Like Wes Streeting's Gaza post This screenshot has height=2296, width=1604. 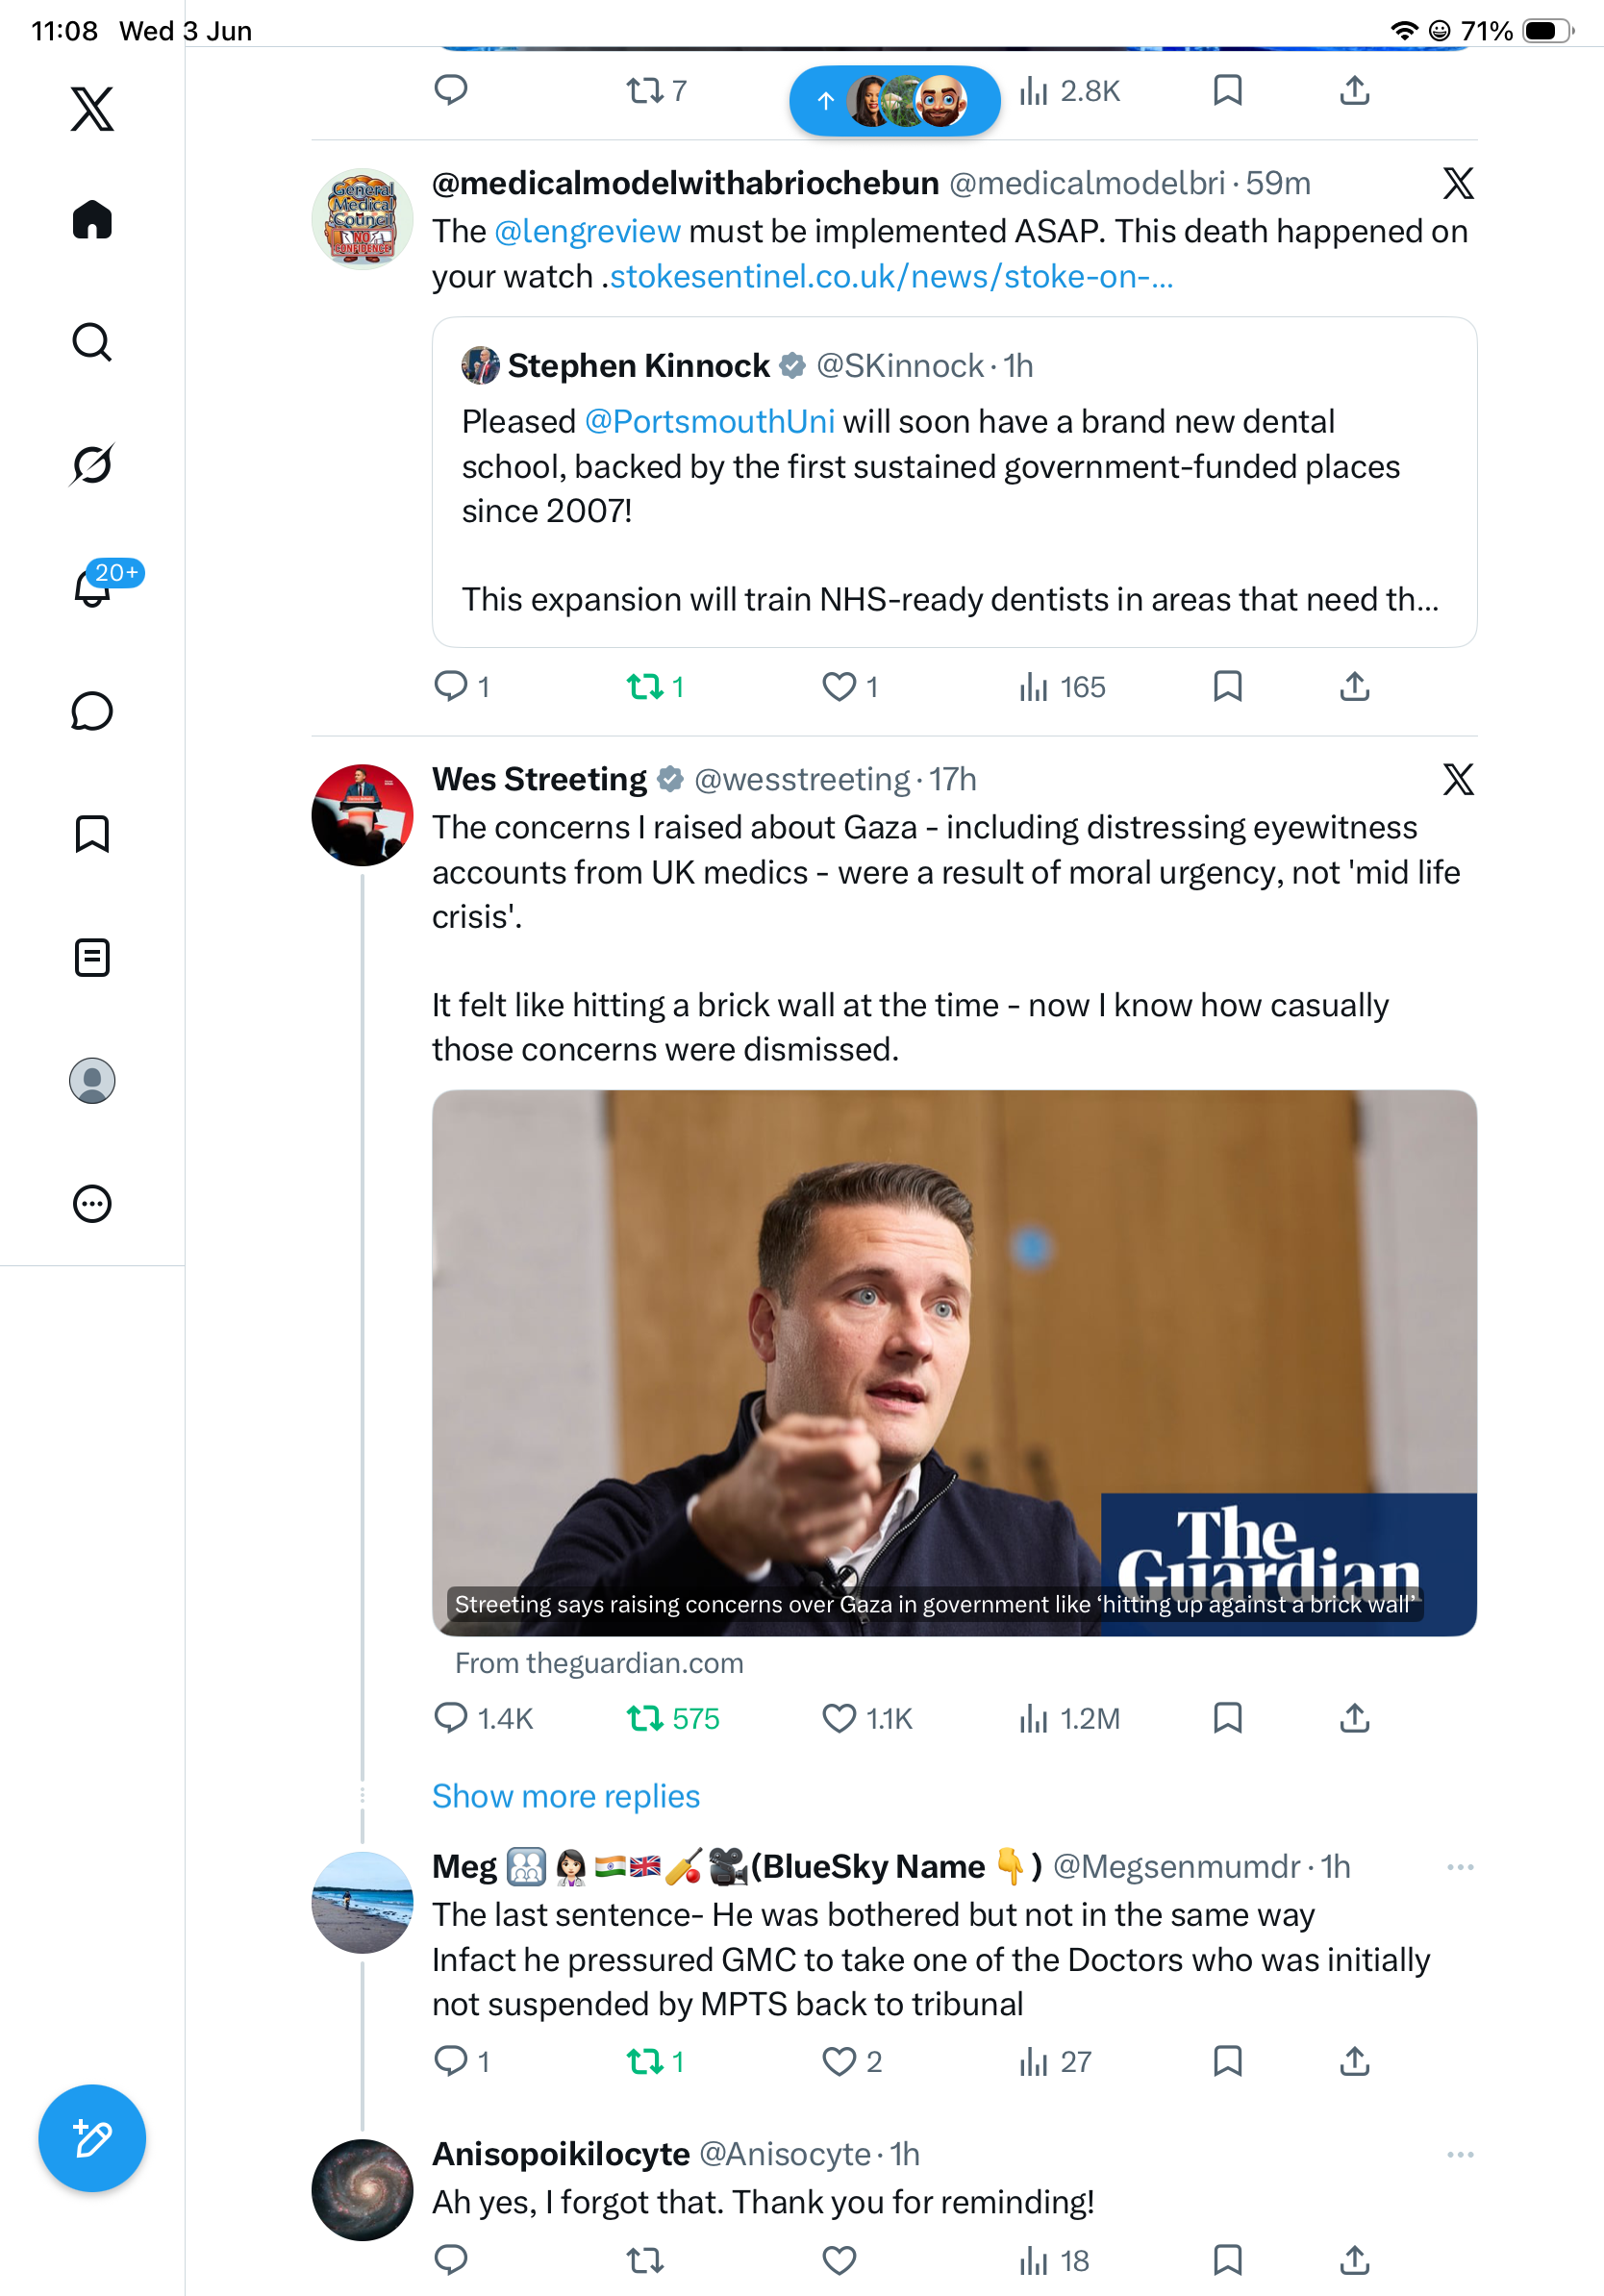(839, 1718)
